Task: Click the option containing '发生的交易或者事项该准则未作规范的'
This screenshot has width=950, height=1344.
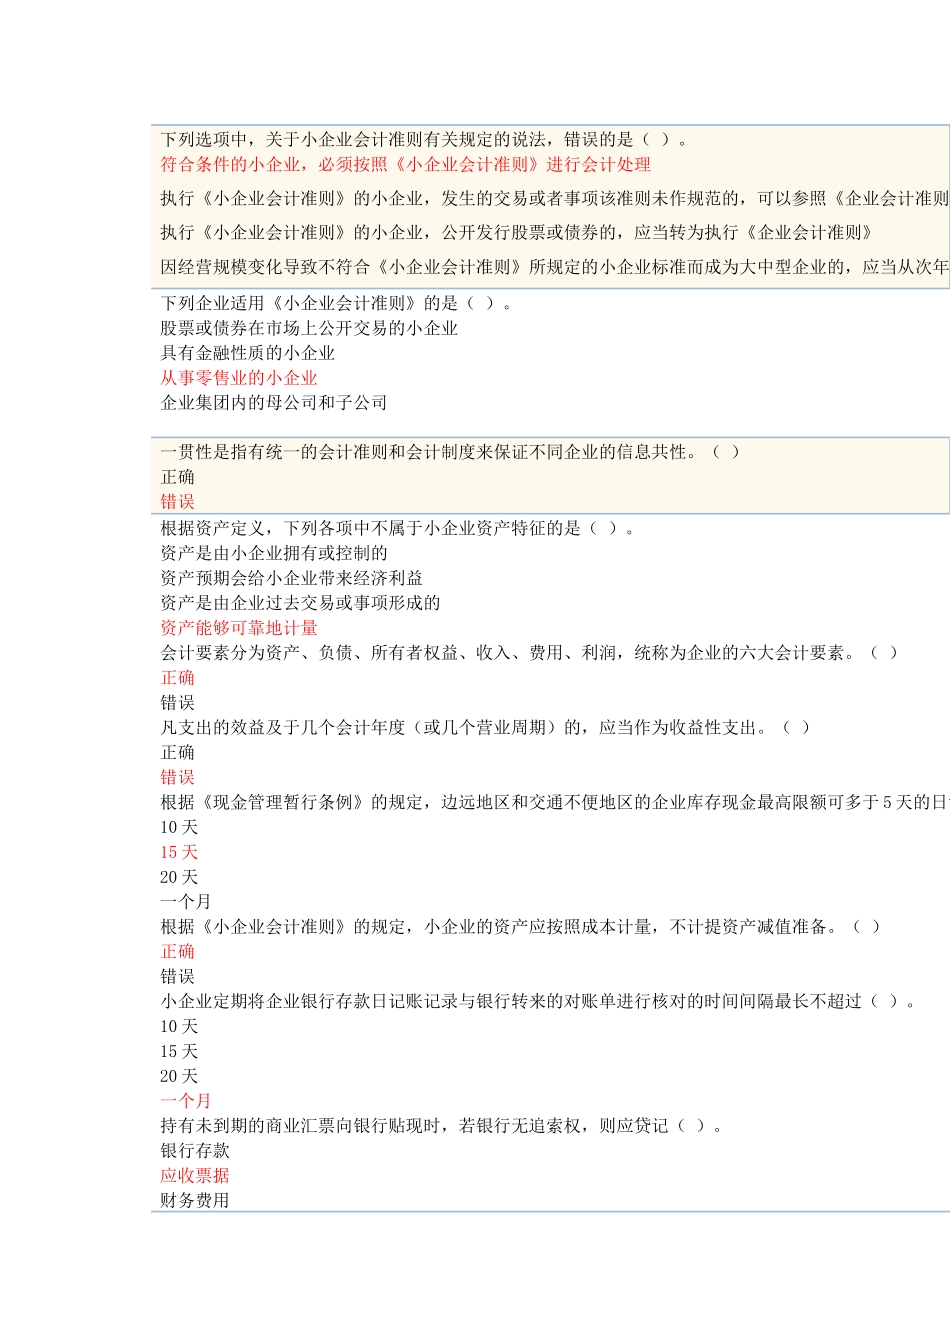Action: [x=554, y=199]
